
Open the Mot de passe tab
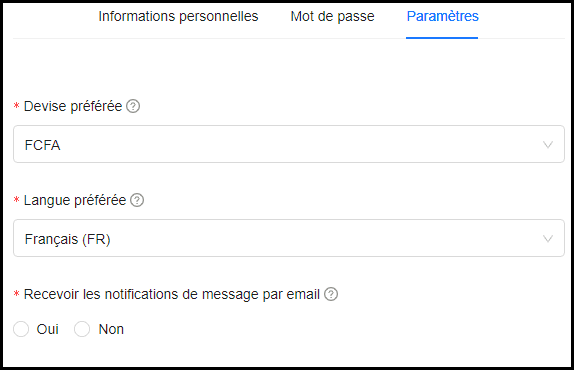point(332,16)
